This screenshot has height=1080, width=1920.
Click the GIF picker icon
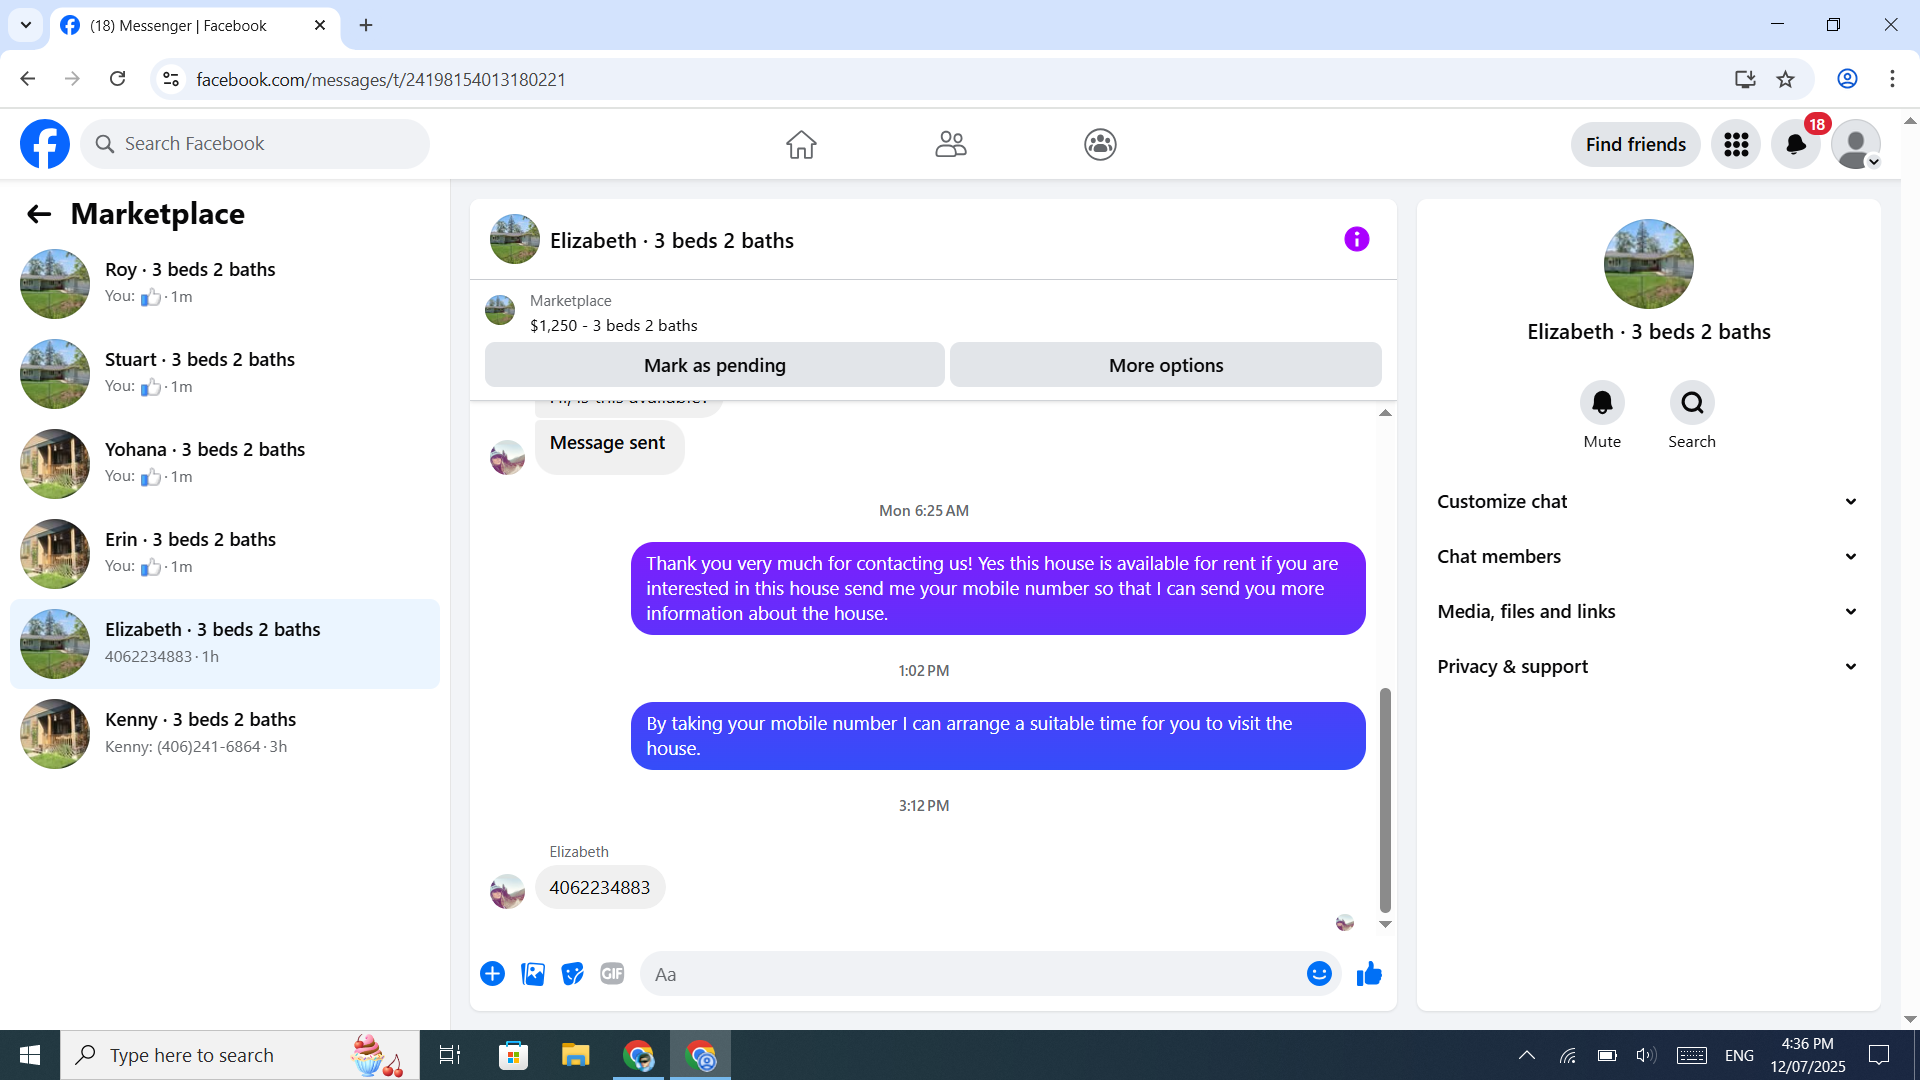[x=612, y=974]
